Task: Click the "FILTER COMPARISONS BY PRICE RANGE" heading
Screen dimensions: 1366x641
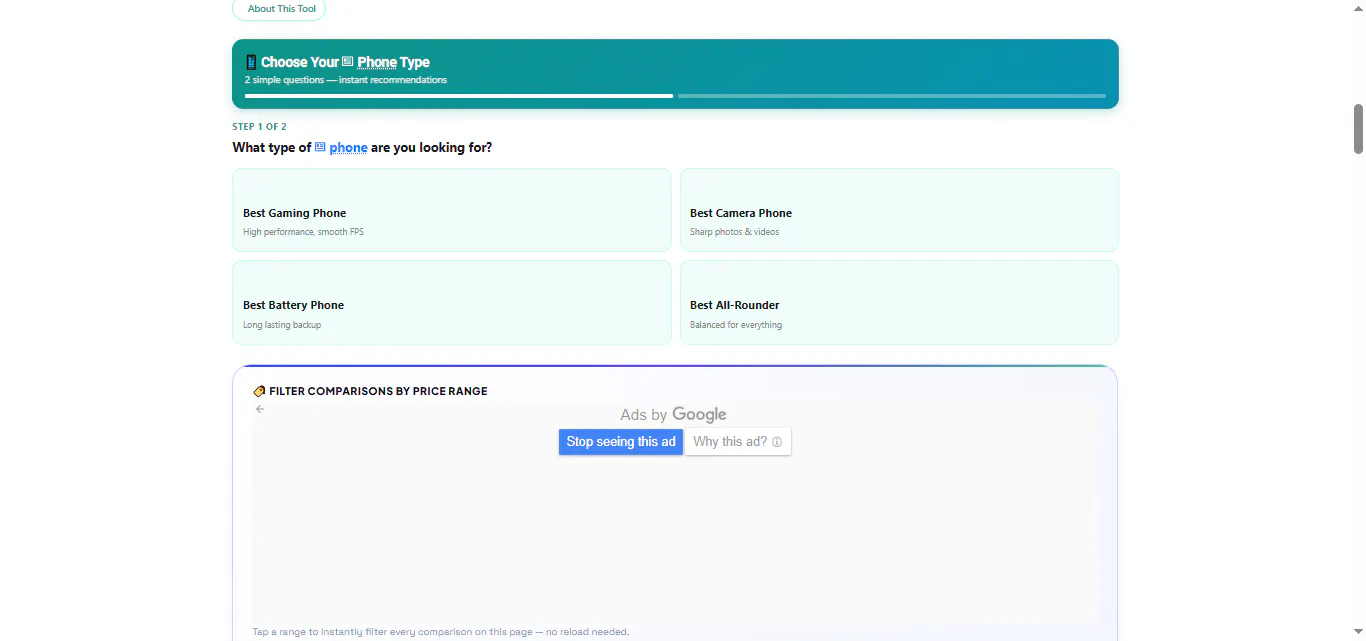Action: pyautogui.click(x=378, y=391)
